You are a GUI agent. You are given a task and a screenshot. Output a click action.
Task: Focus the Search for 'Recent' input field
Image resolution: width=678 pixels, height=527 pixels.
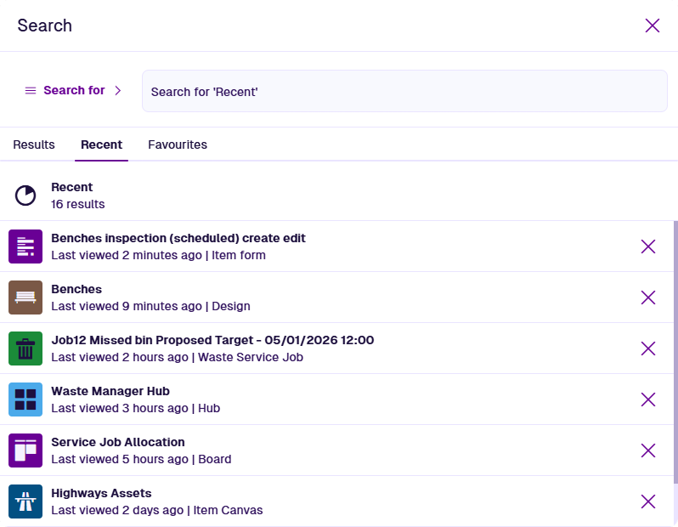405,91
